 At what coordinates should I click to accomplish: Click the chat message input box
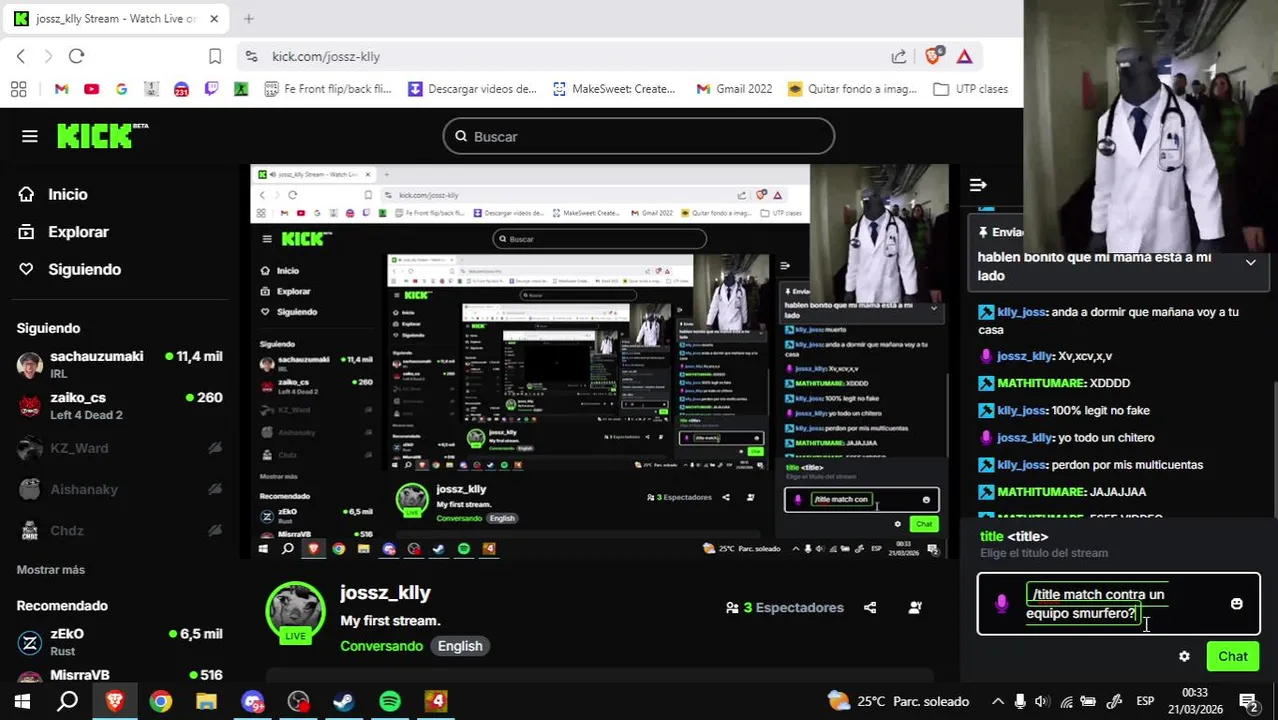1118,604
